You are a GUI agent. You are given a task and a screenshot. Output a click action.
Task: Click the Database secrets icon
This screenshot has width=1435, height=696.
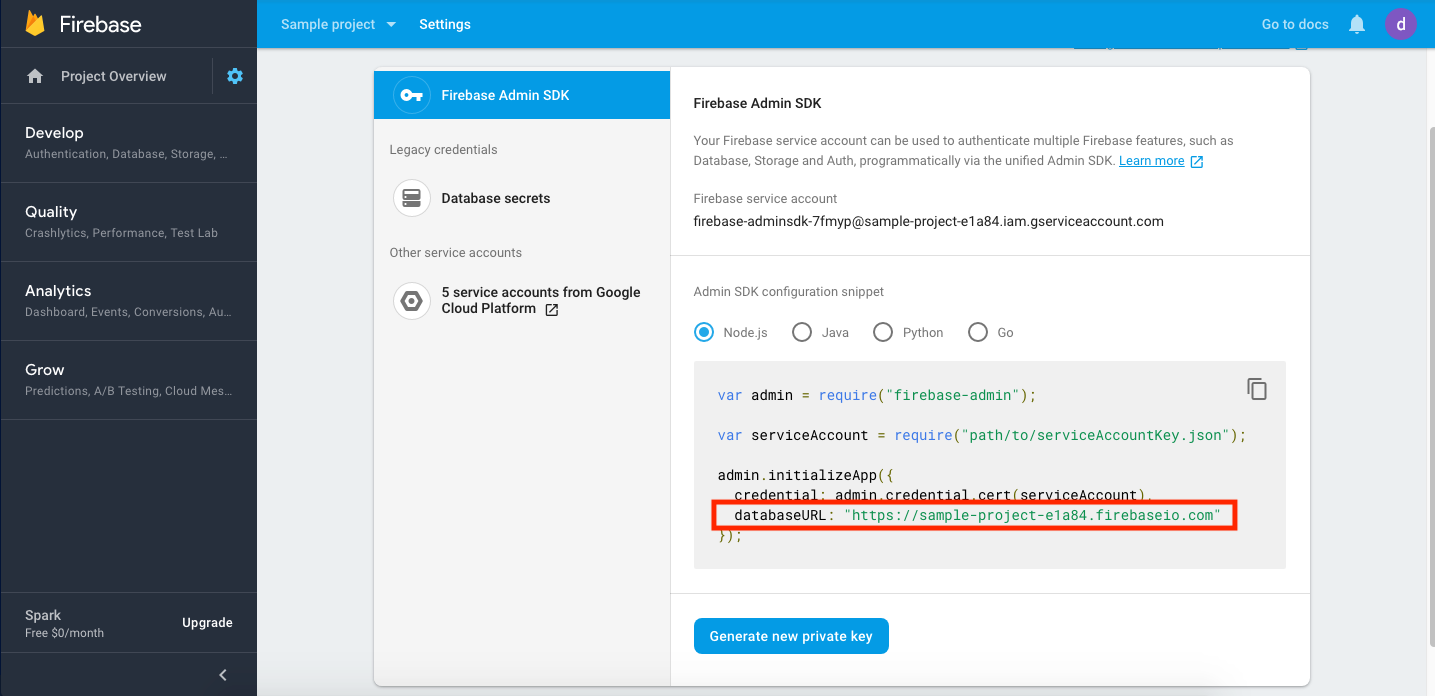point(412,198)
